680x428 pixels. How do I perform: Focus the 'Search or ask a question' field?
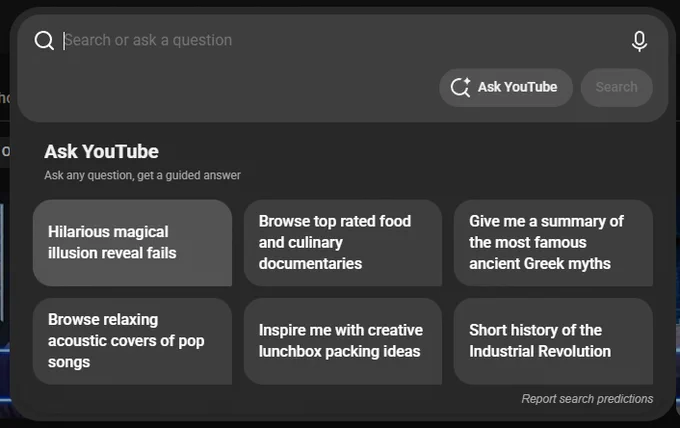click(x=343, y=40)
